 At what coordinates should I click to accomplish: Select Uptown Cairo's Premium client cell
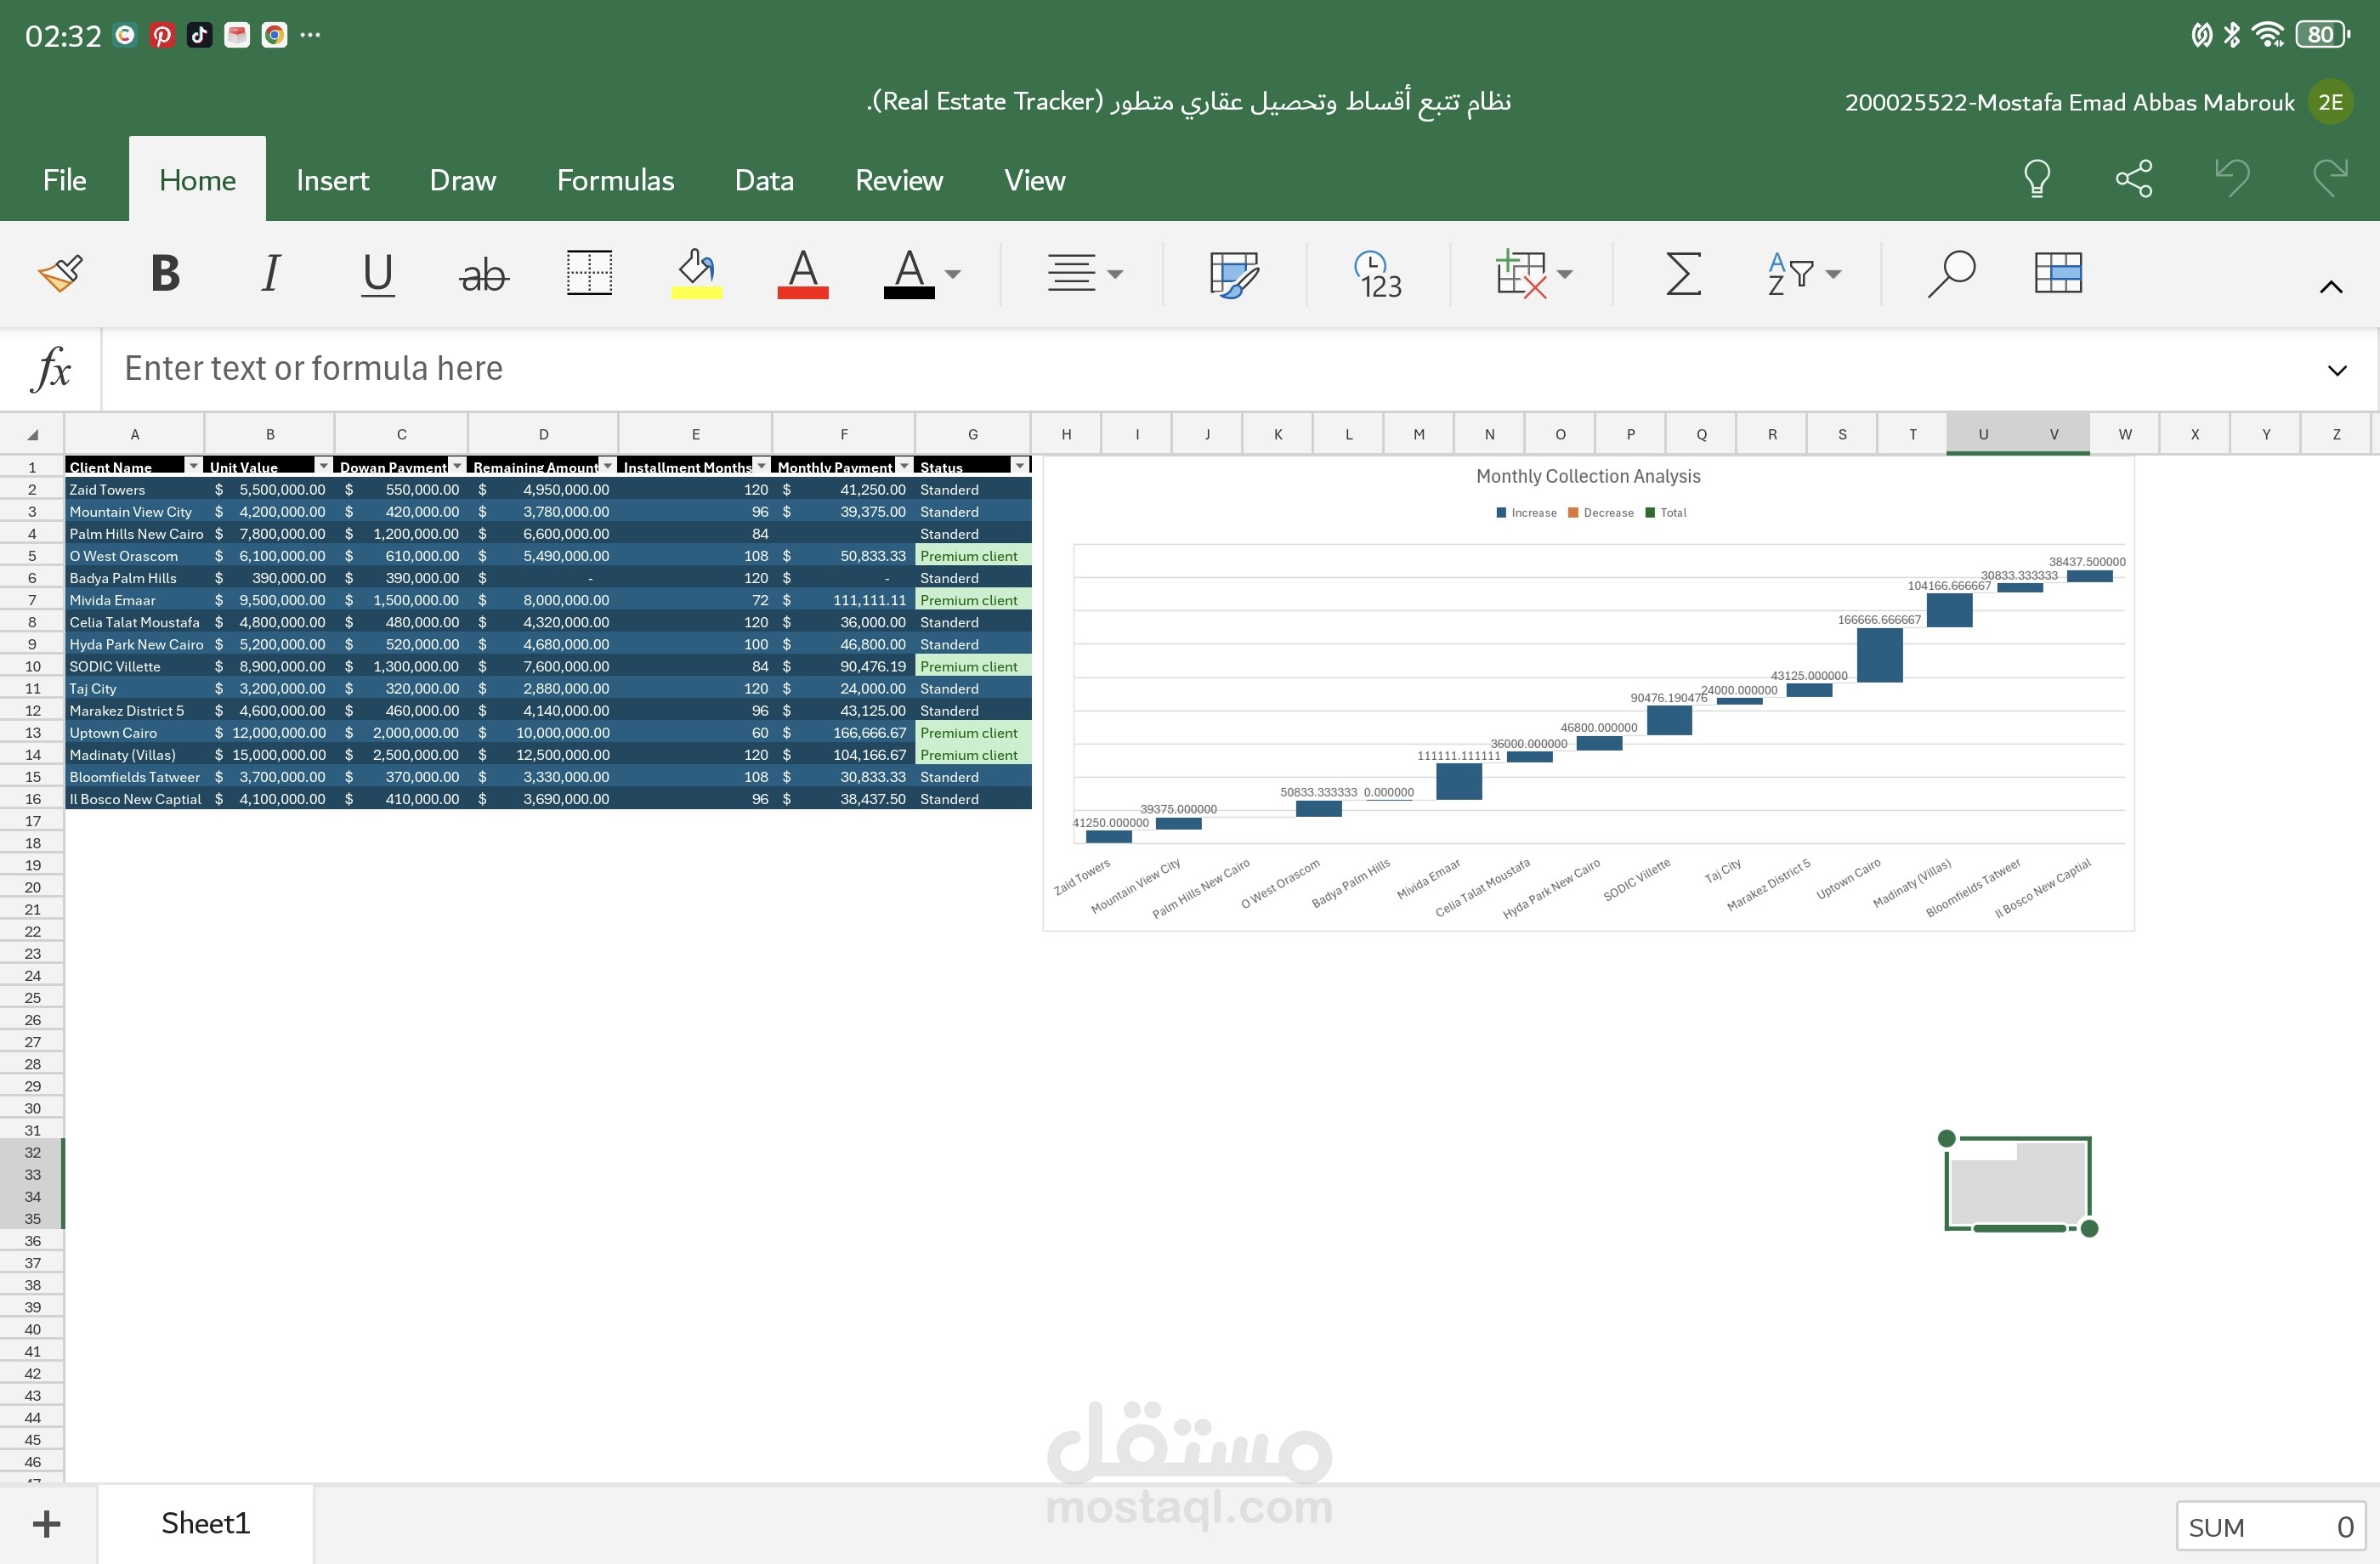(972, 733)
